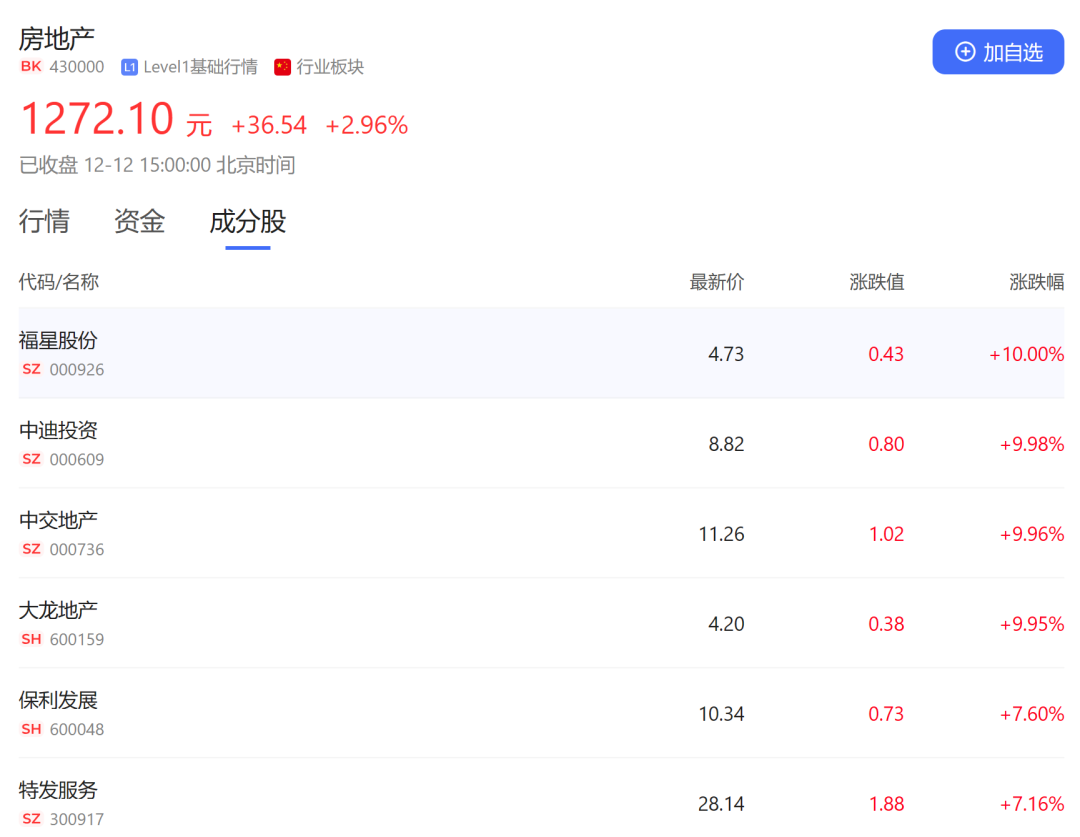The width and height of the screenshot is (1080, 837).
Task: Click the stock code 000609
Action: [76, 459]
